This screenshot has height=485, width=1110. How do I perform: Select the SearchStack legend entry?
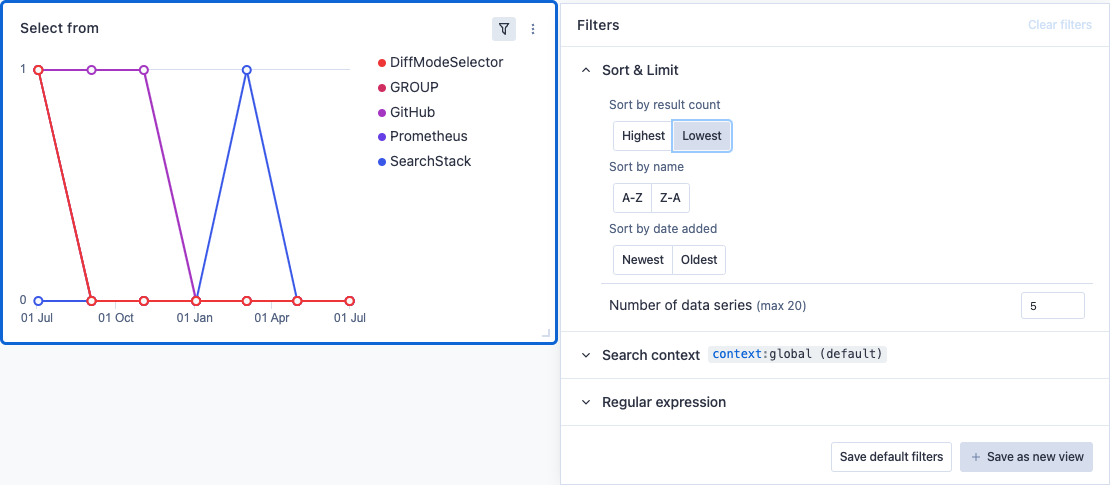[425, 161]
